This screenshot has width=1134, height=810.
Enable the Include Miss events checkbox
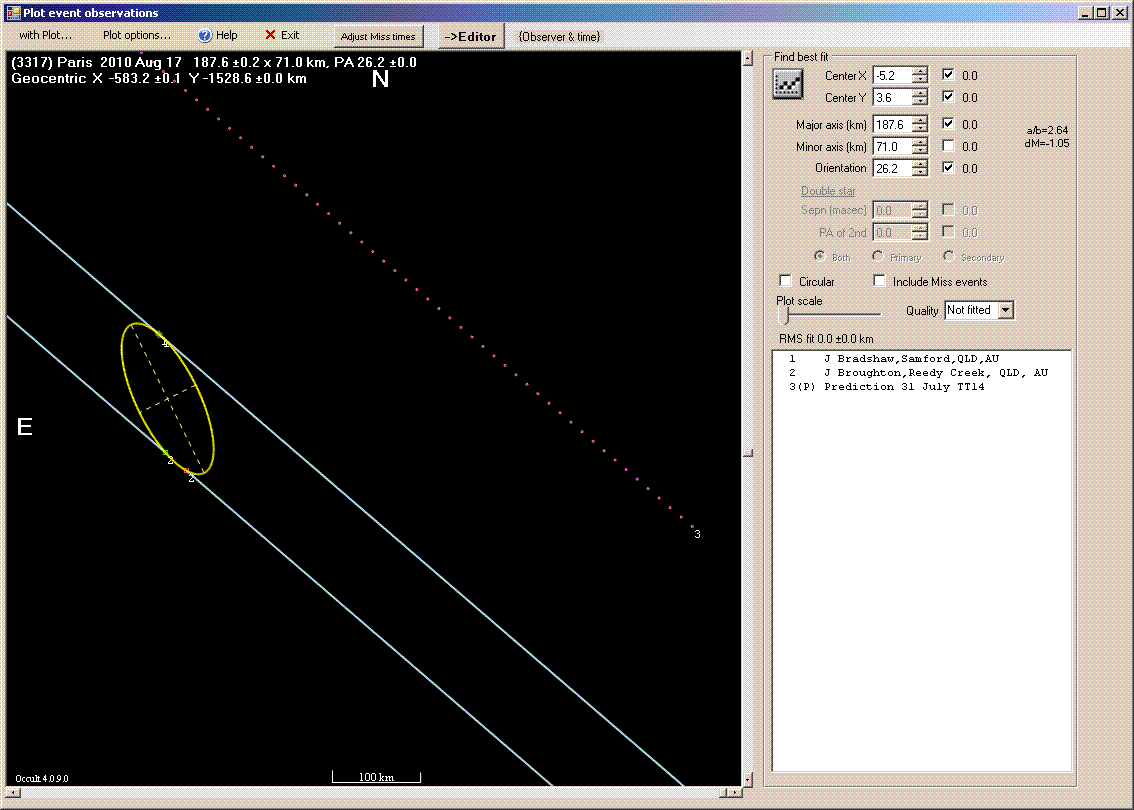pos(879,281)
